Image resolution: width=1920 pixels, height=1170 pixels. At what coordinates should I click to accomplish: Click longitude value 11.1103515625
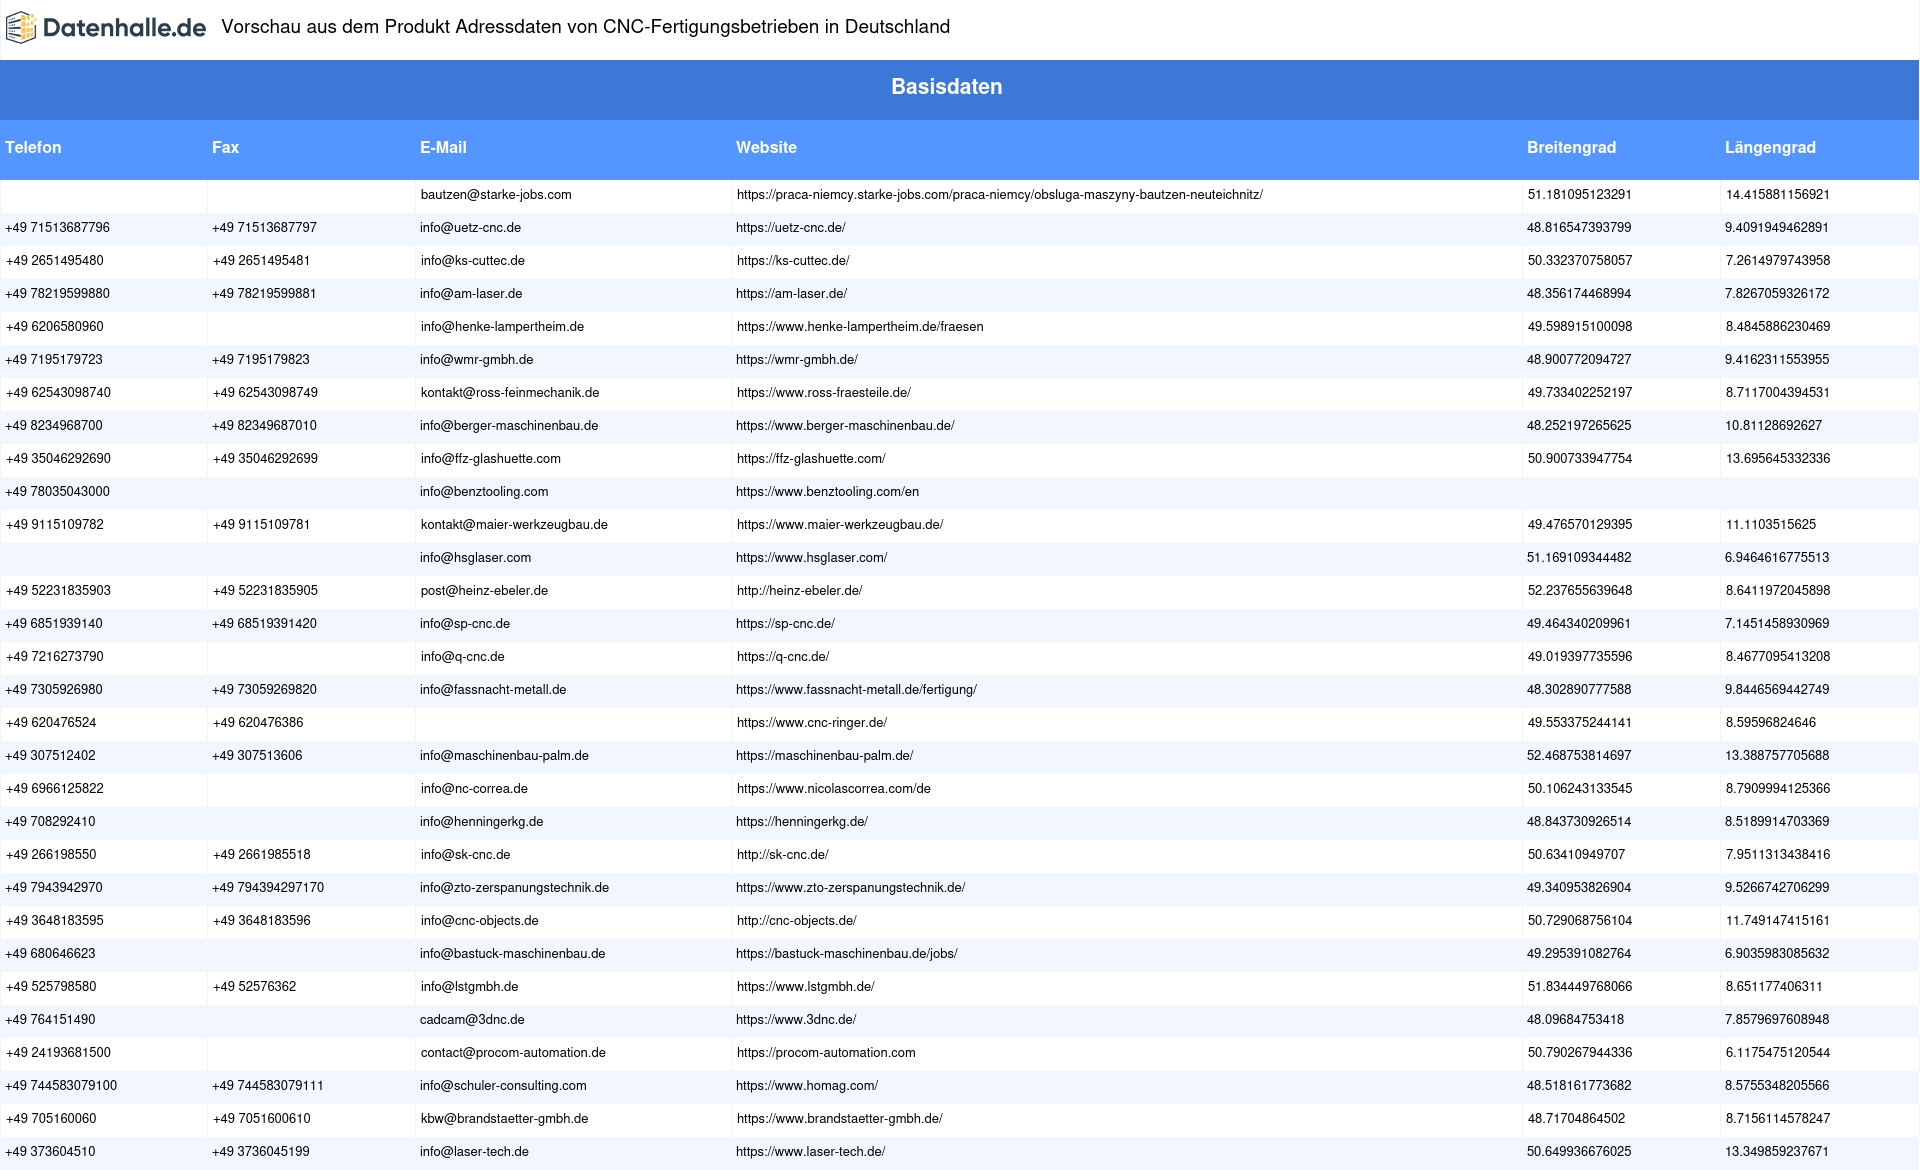click(x=1771, y=525)
